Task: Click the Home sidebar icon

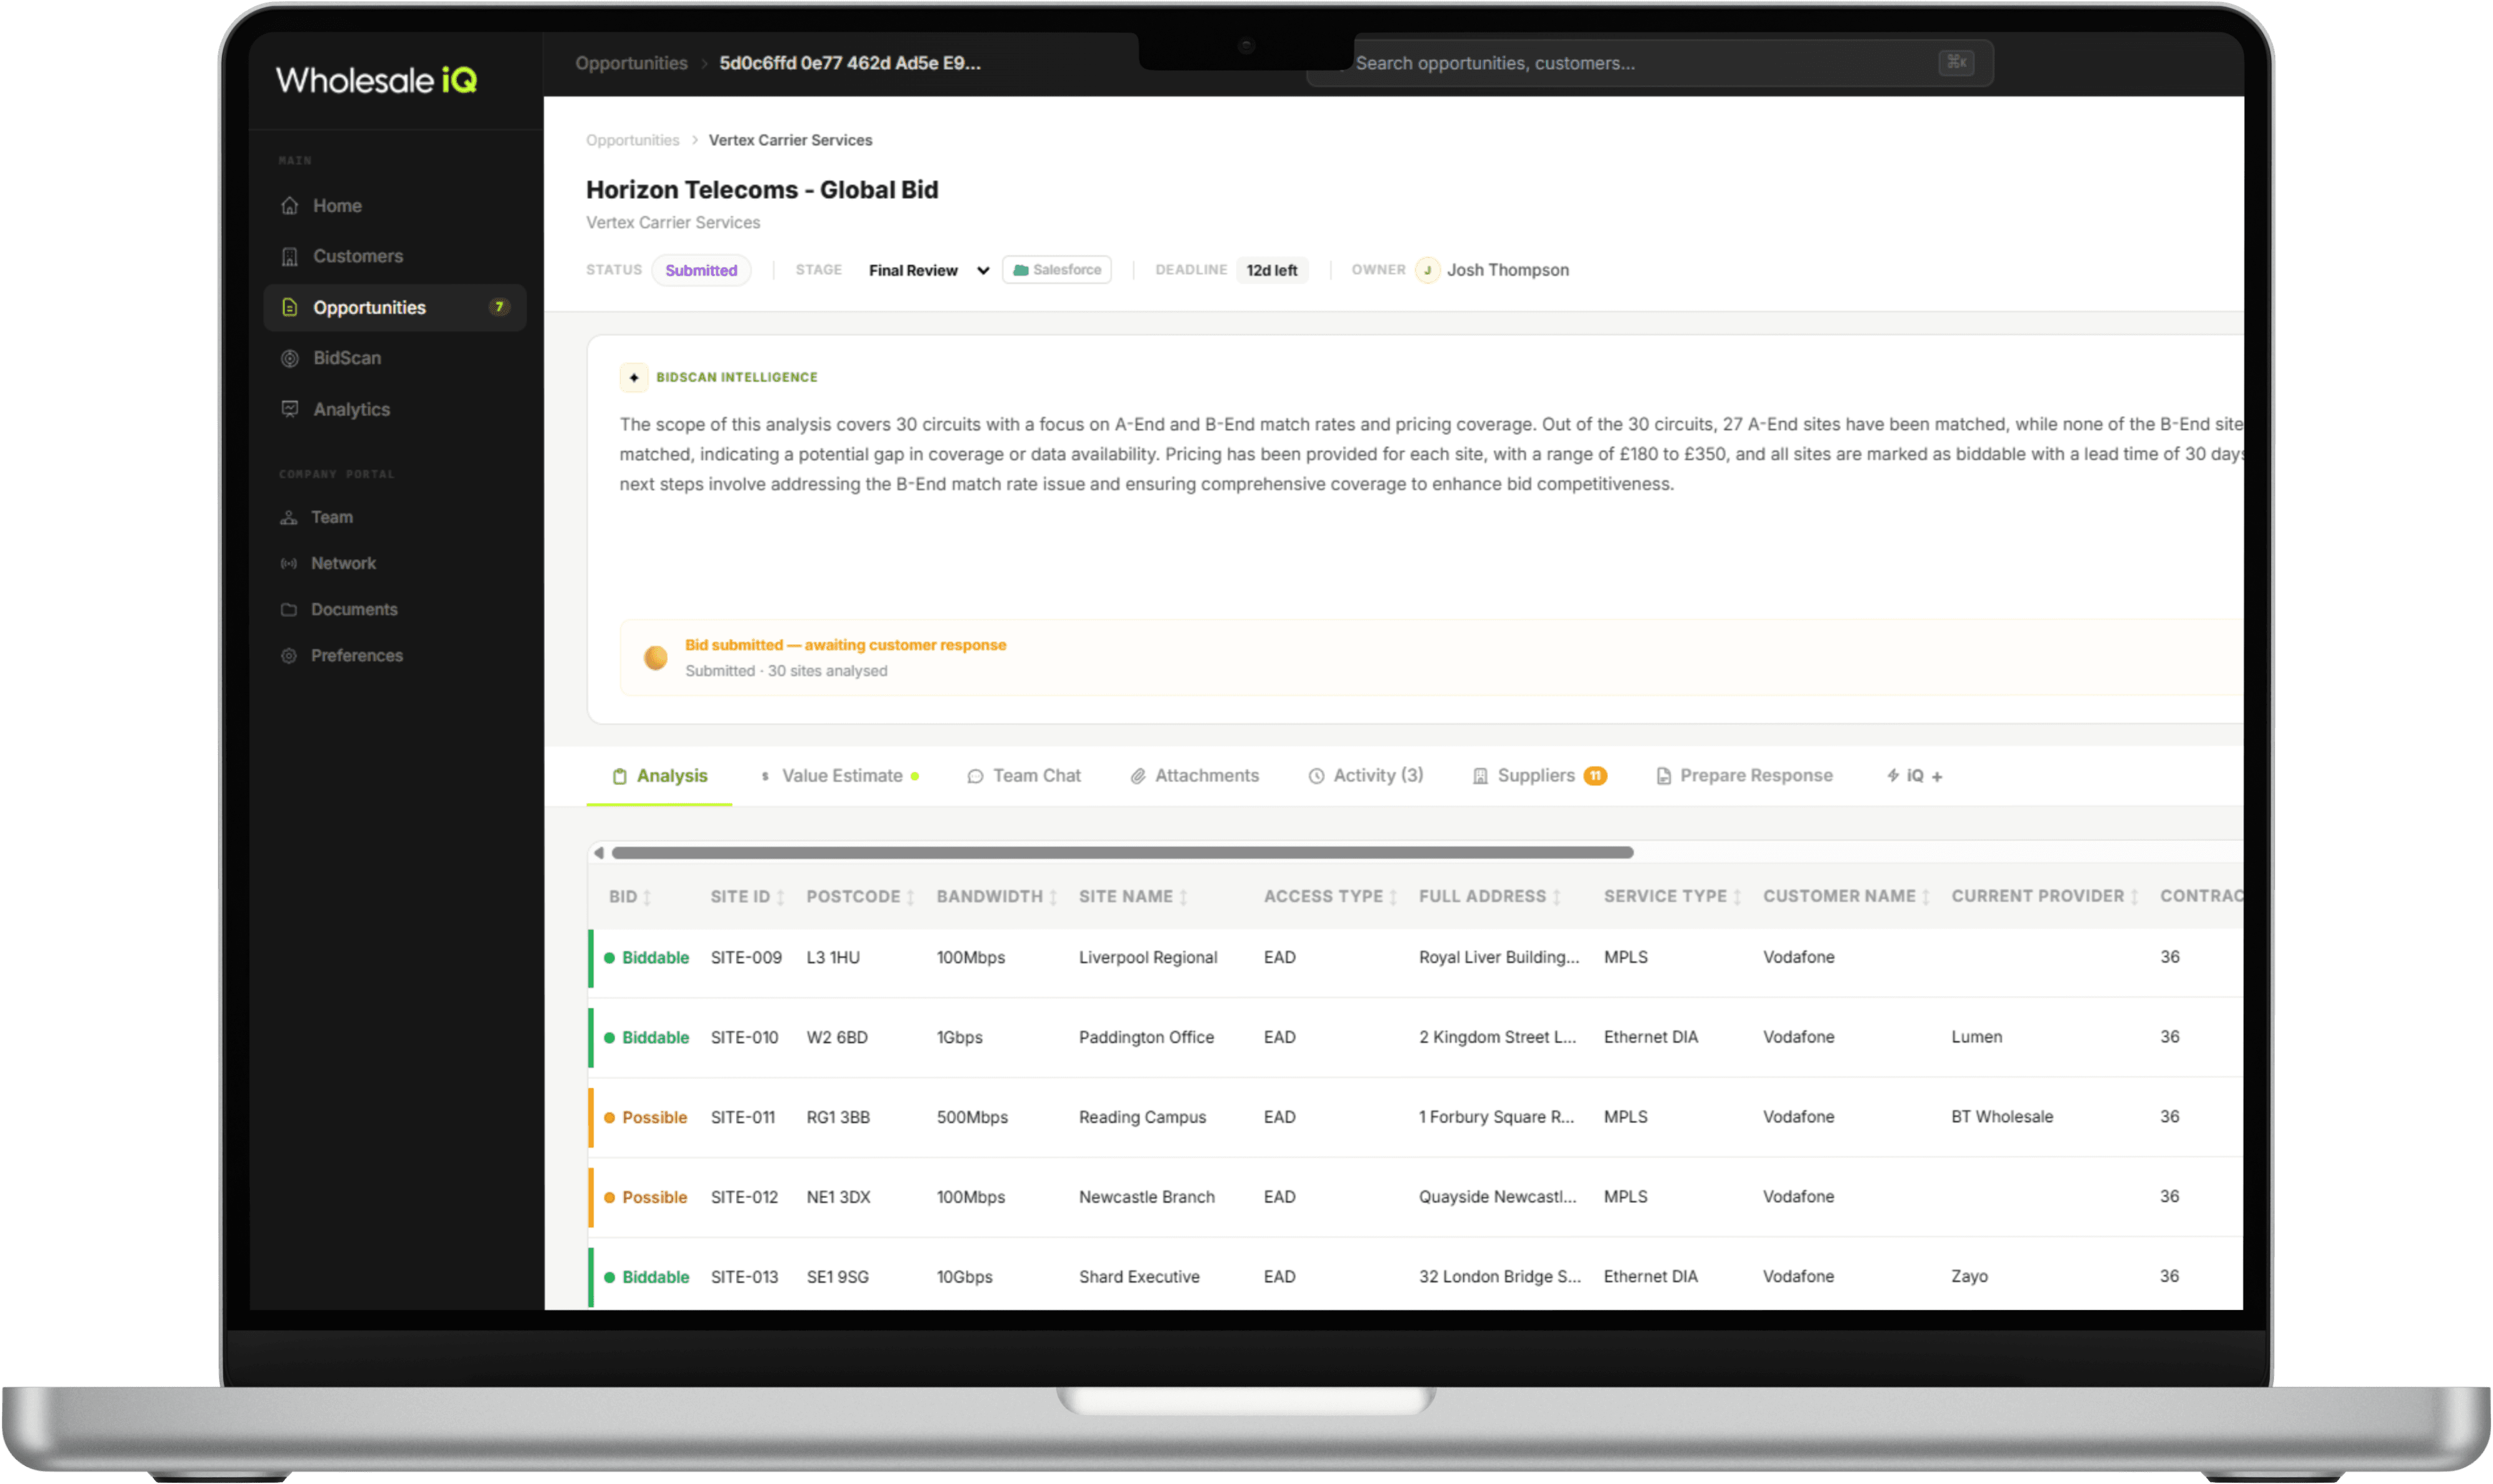Action: [x=289, y=205]
